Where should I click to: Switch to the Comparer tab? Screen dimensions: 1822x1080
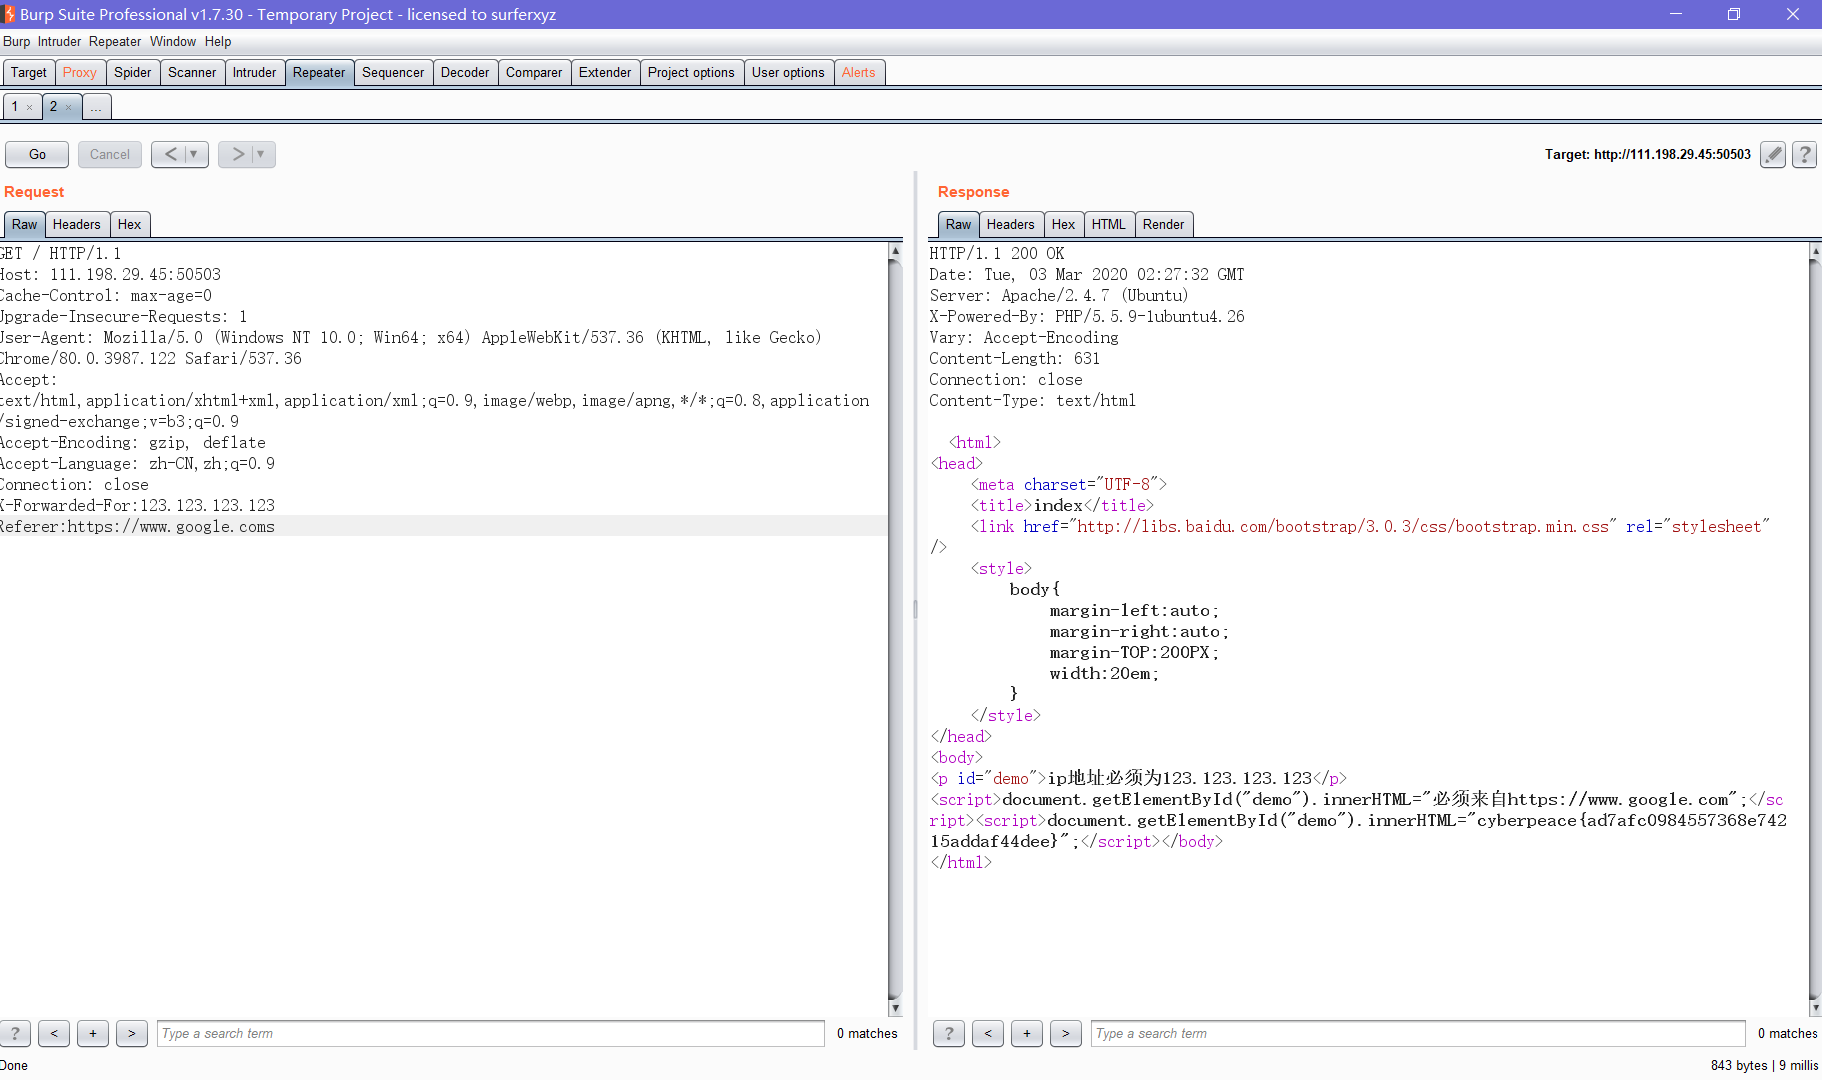pyautogui.click(x=534, y=72)
